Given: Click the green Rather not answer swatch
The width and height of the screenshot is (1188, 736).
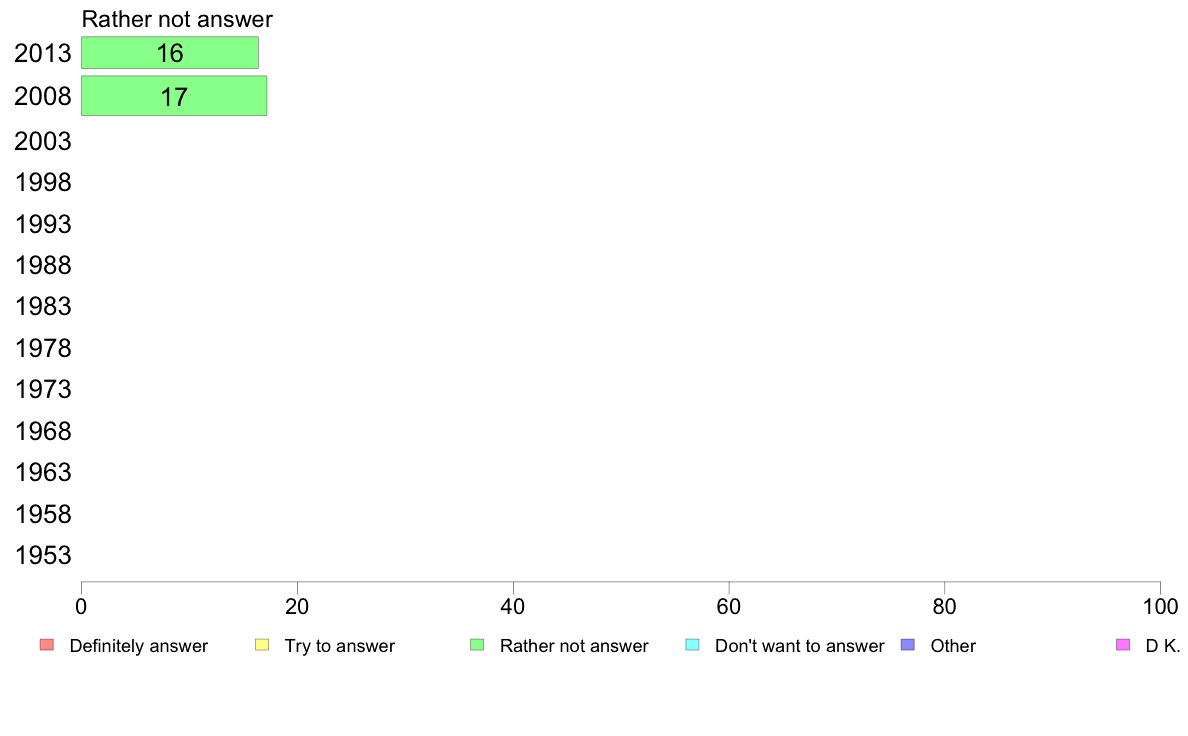Looking at the screenshot, I should [477, 645].
